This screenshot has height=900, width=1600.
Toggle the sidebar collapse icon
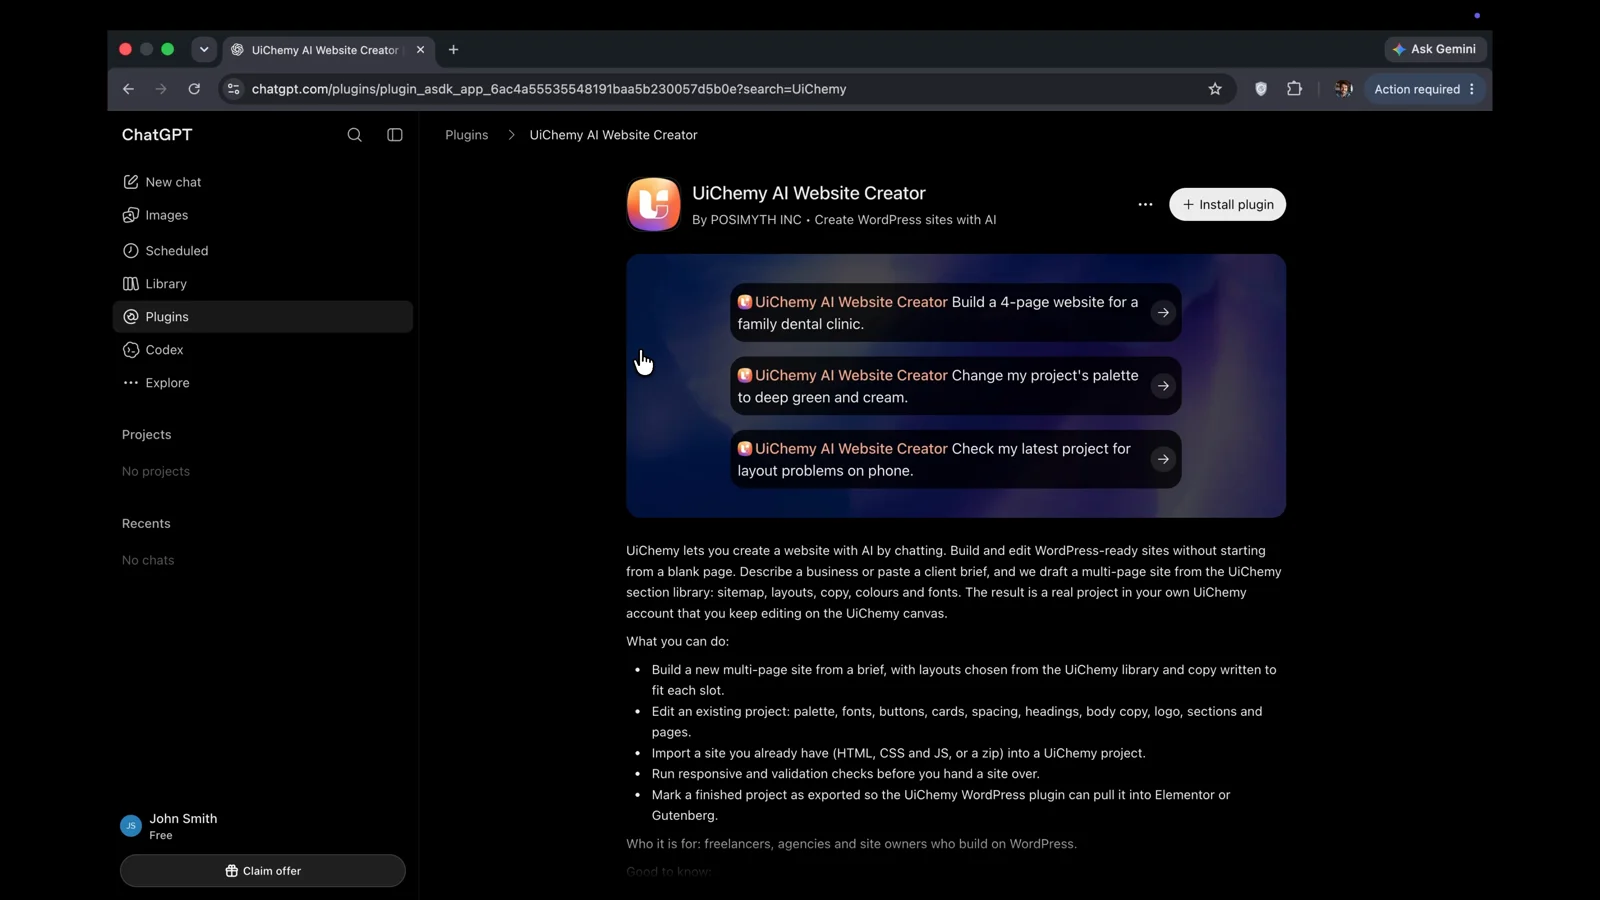[x=395, y=135]
